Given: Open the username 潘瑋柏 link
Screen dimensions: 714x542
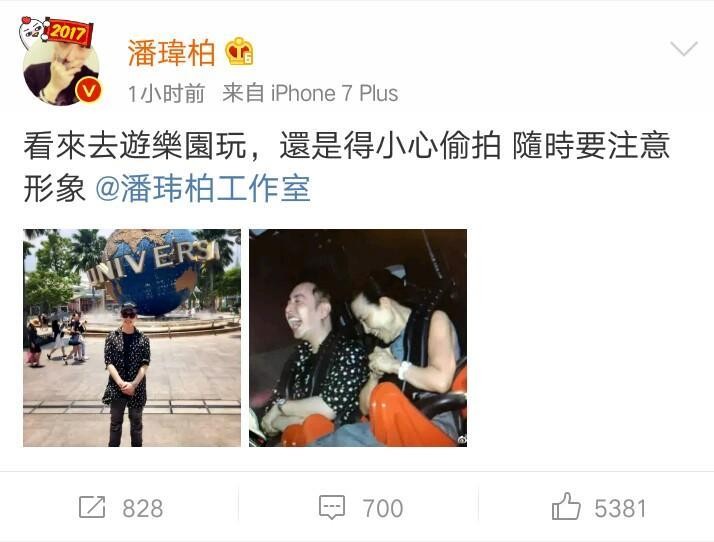Looking at the screenshot, I should pyautogui.click(x=171, y=52).
